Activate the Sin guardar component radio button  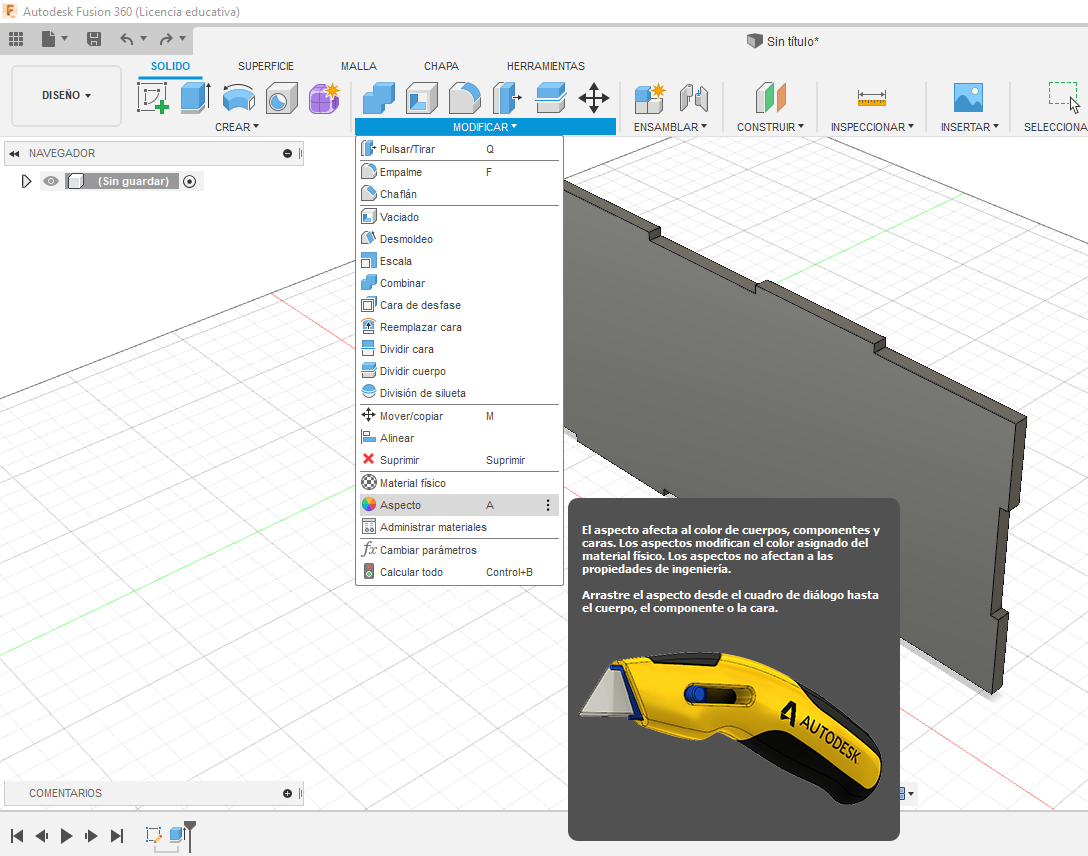189,181
